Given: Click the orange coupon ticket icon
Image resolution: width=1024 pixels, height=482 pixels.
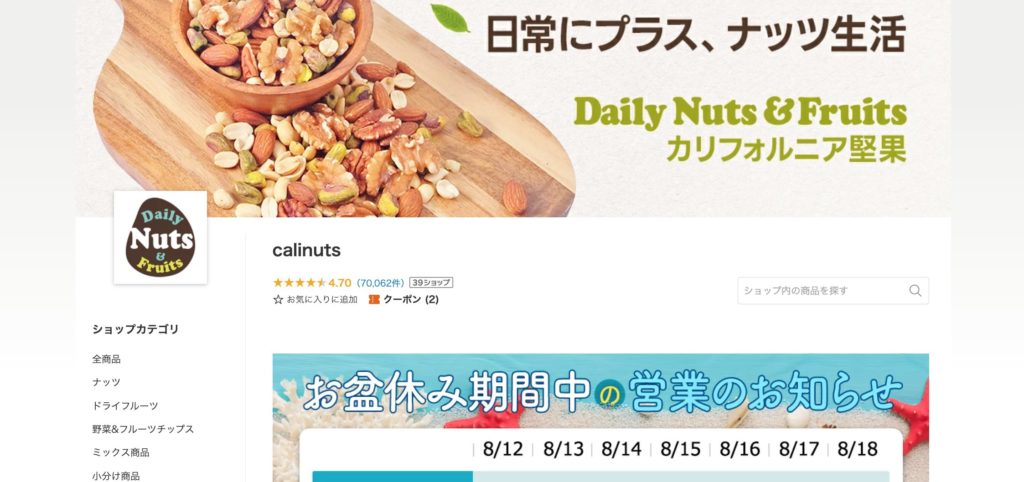Looking at the screenshot, I should point(374,300).
